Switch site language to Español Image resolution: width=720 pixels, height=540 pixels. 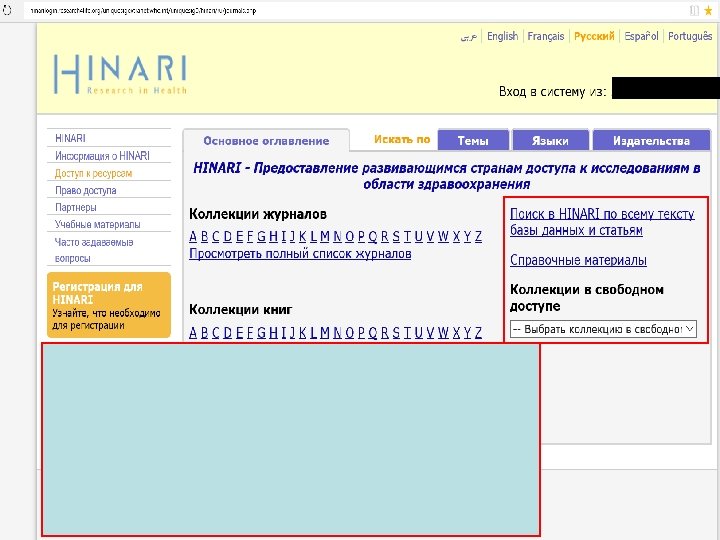pyautogui.click(x=641, y=36)
